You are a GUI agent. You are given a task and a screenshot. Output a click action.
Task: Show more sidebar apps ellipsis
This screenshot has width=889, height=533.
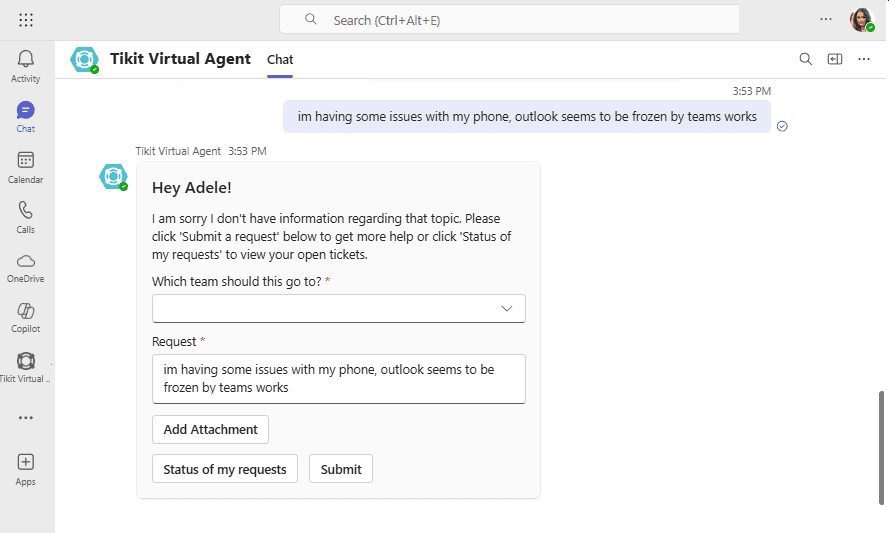pos(26,418)
